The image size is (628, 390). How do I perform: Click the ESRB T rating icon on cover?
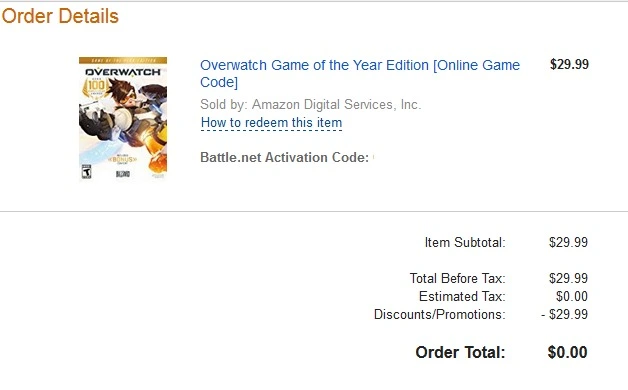pyautogui.click(x=87, y=171)
